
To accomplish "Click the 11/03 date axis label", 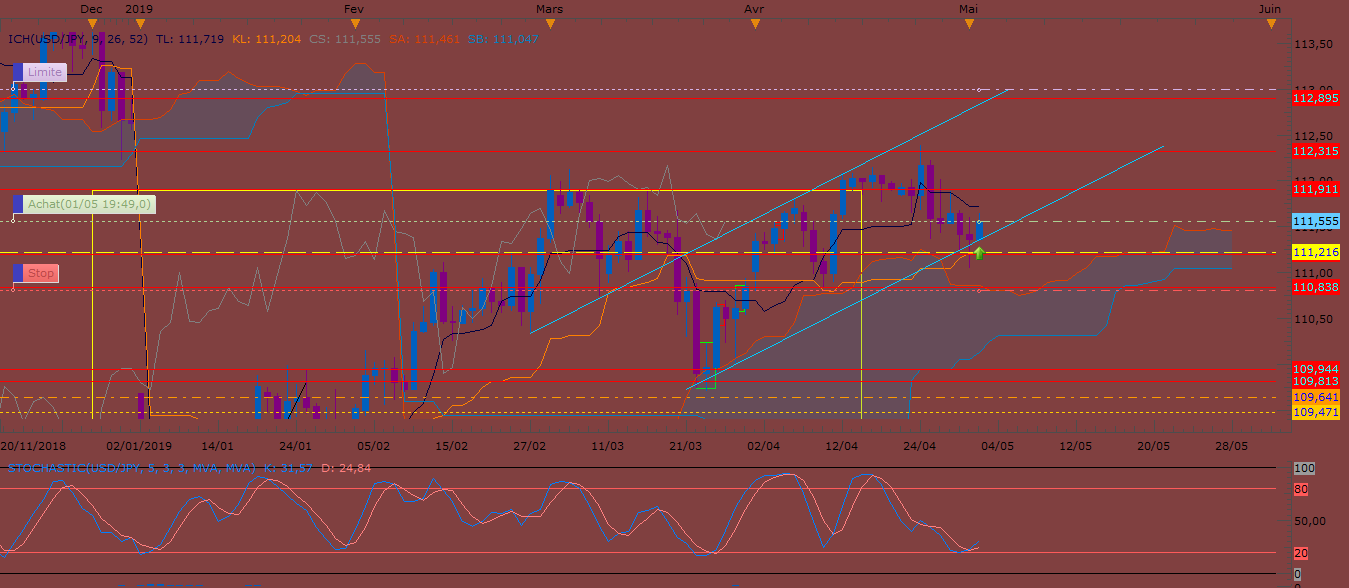I will click(x=607, y=446).
